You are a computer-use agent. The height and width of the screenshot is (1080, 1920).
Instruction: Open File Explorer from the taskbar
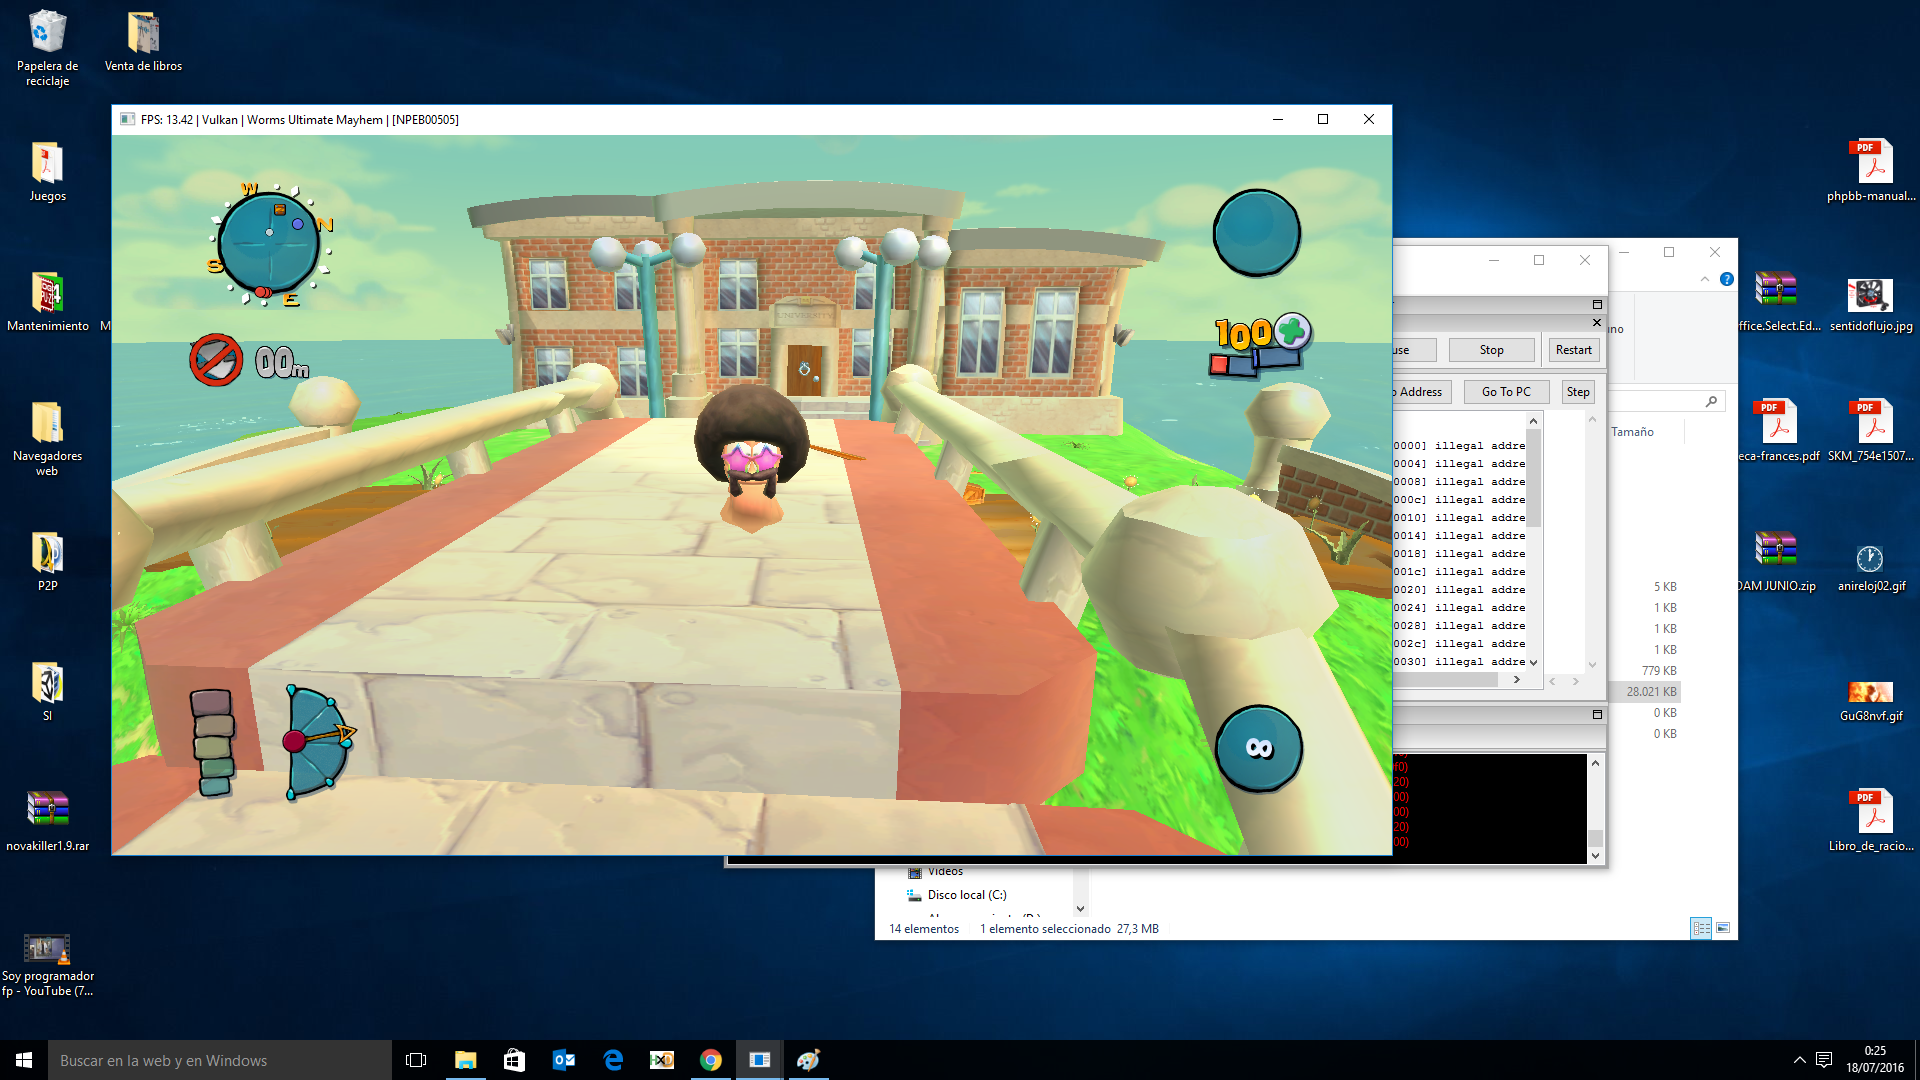[x=465, y=1060]
